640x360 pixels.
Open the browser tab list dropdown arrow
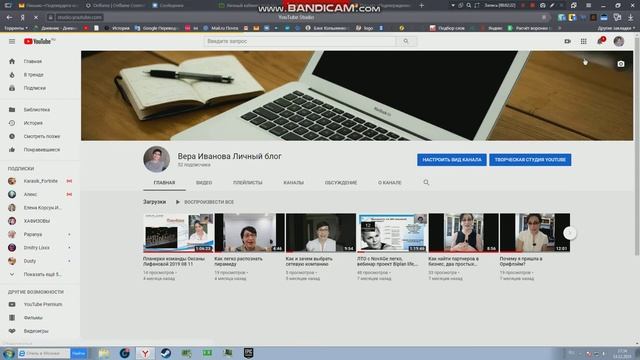453,5
